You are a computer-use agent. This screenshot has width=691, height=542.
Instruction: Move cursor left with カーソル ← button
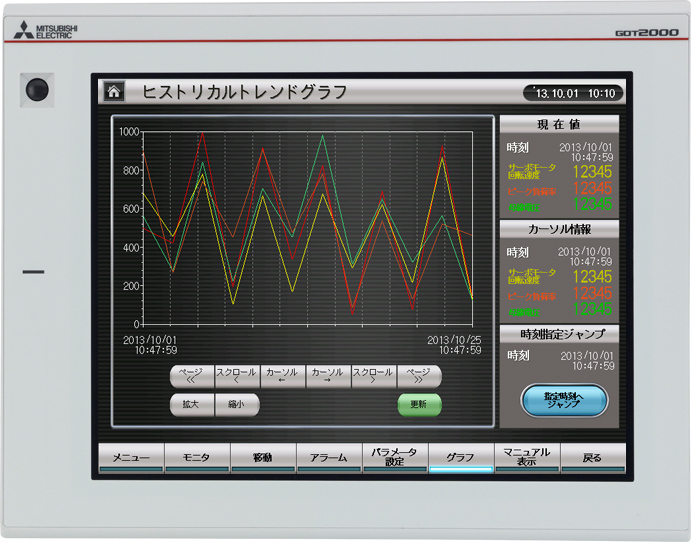[283, 376]
